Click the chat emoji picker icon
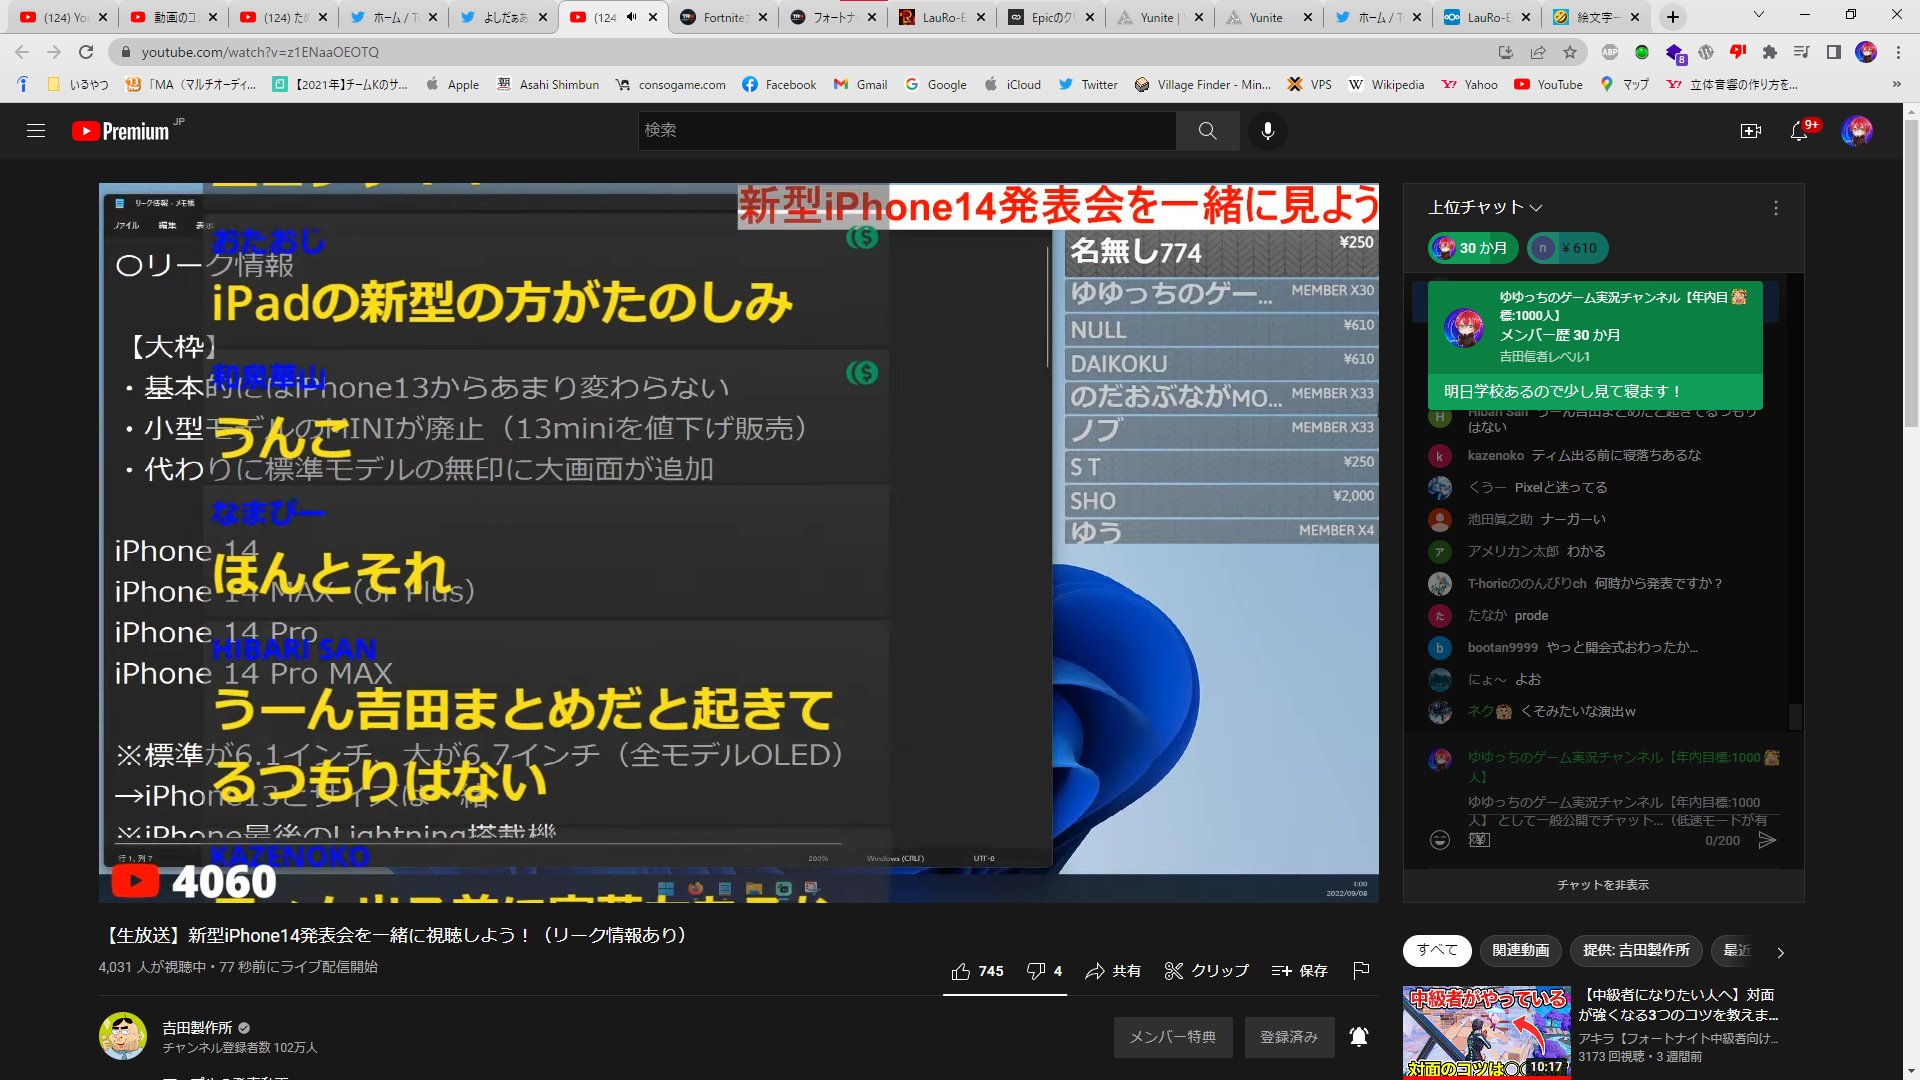 1440,840
